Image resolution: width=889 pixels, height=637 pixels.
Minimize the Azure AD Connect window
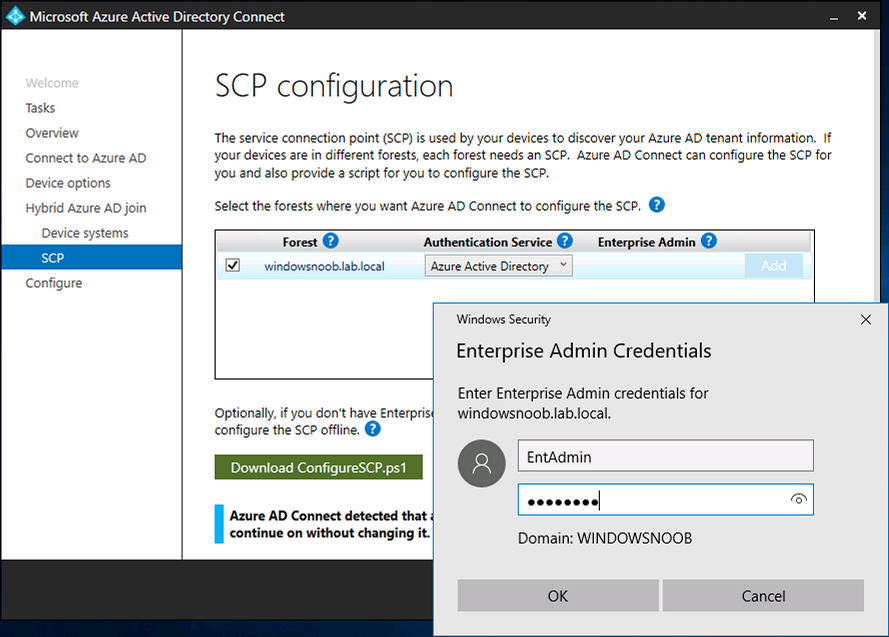834,17
